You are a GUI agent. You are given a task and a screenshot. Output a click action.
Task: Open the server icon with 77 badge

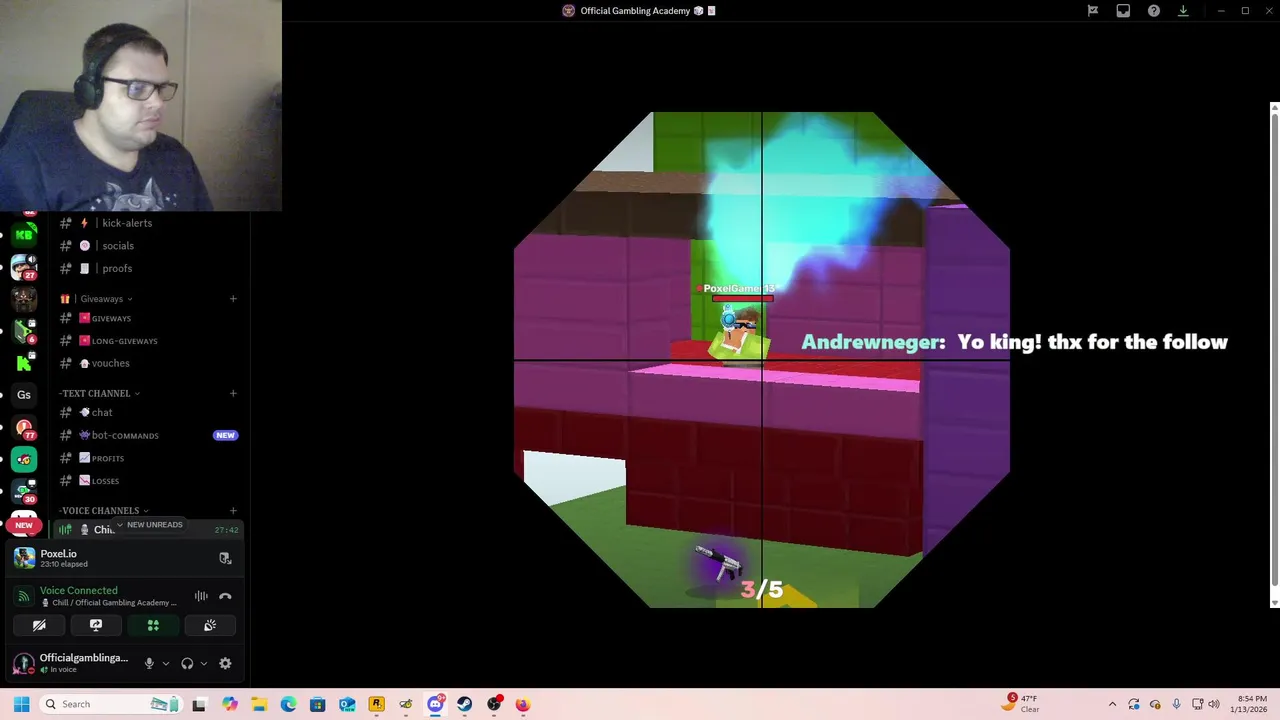24,427
